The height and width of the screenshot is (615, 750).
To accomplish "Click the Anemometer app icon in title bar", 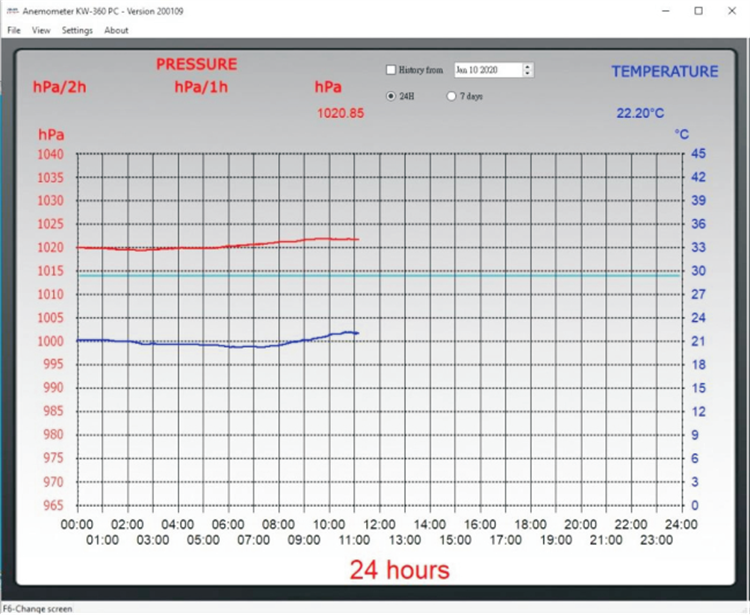I will point(12,11).
